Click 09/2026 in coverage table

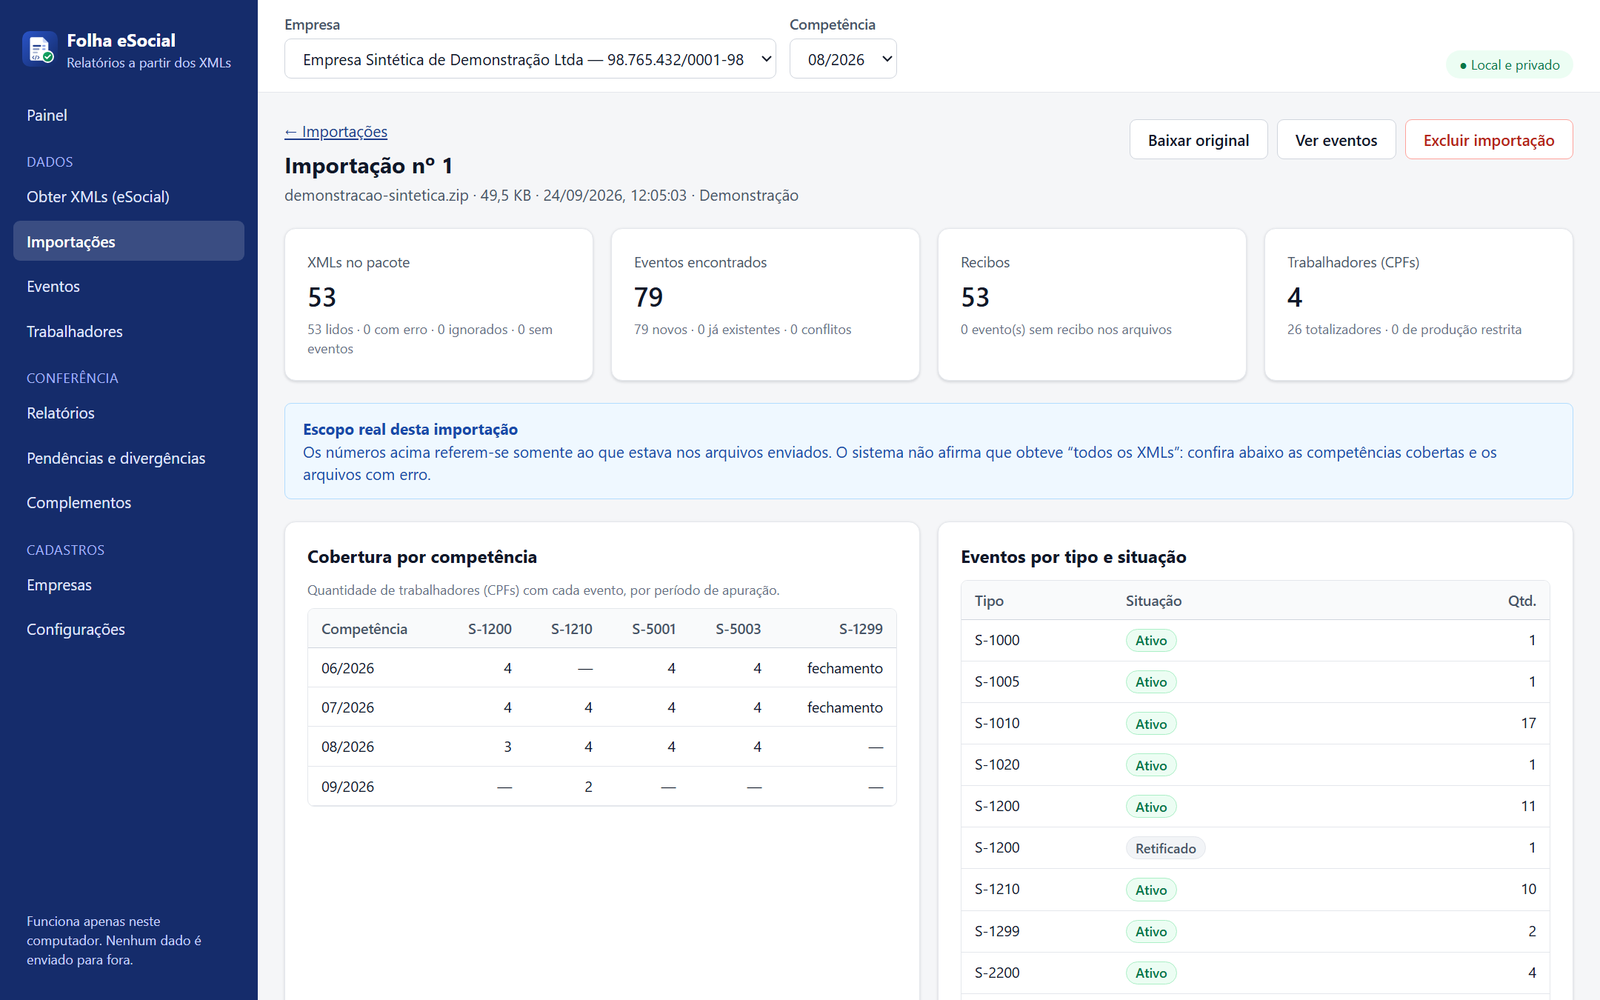348,787
